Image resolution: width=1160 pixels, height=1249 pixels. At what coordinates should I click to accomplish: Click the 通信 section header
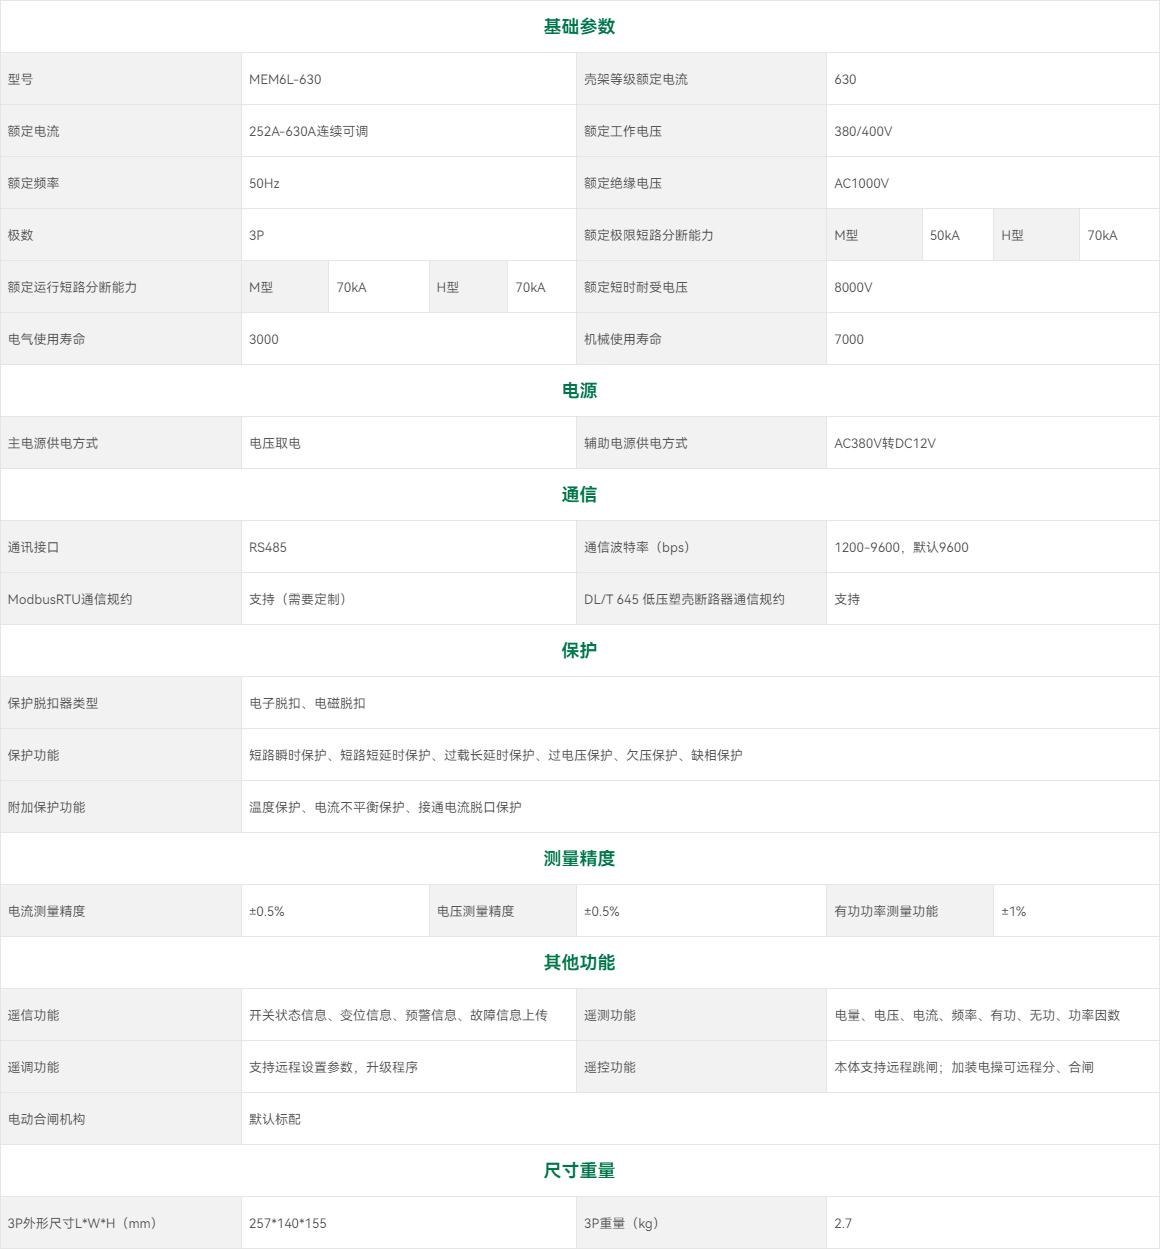click(579, 495)
